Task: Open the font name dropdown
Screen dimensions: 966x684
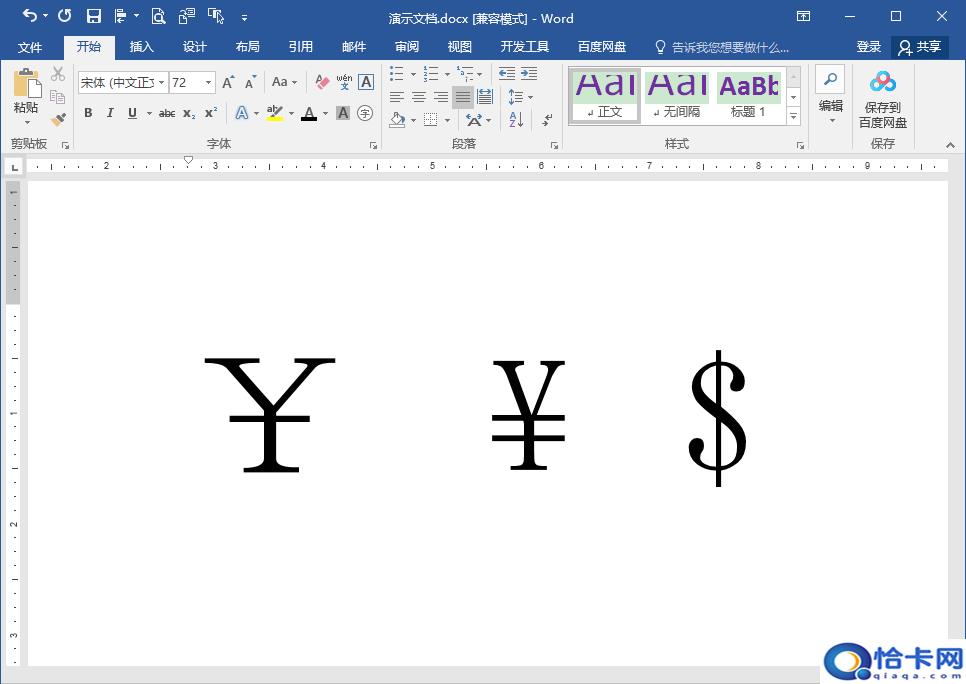Action: (162, 83)
